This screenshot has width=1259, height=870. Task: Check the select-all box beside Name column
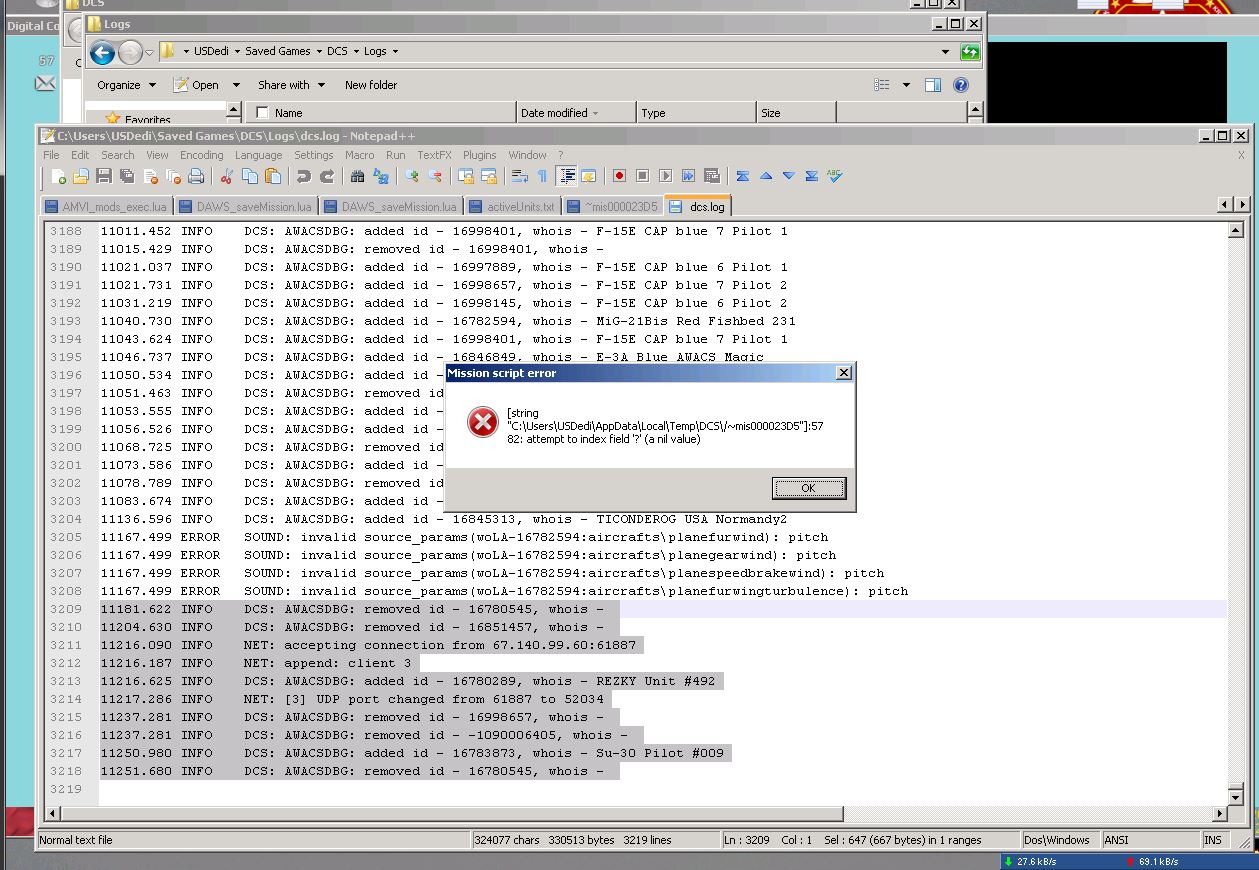tap(263, 113)
